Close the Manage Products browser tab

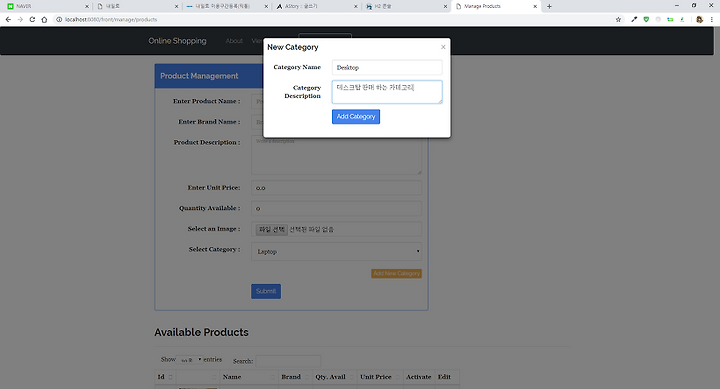click(x=535, y=6)
